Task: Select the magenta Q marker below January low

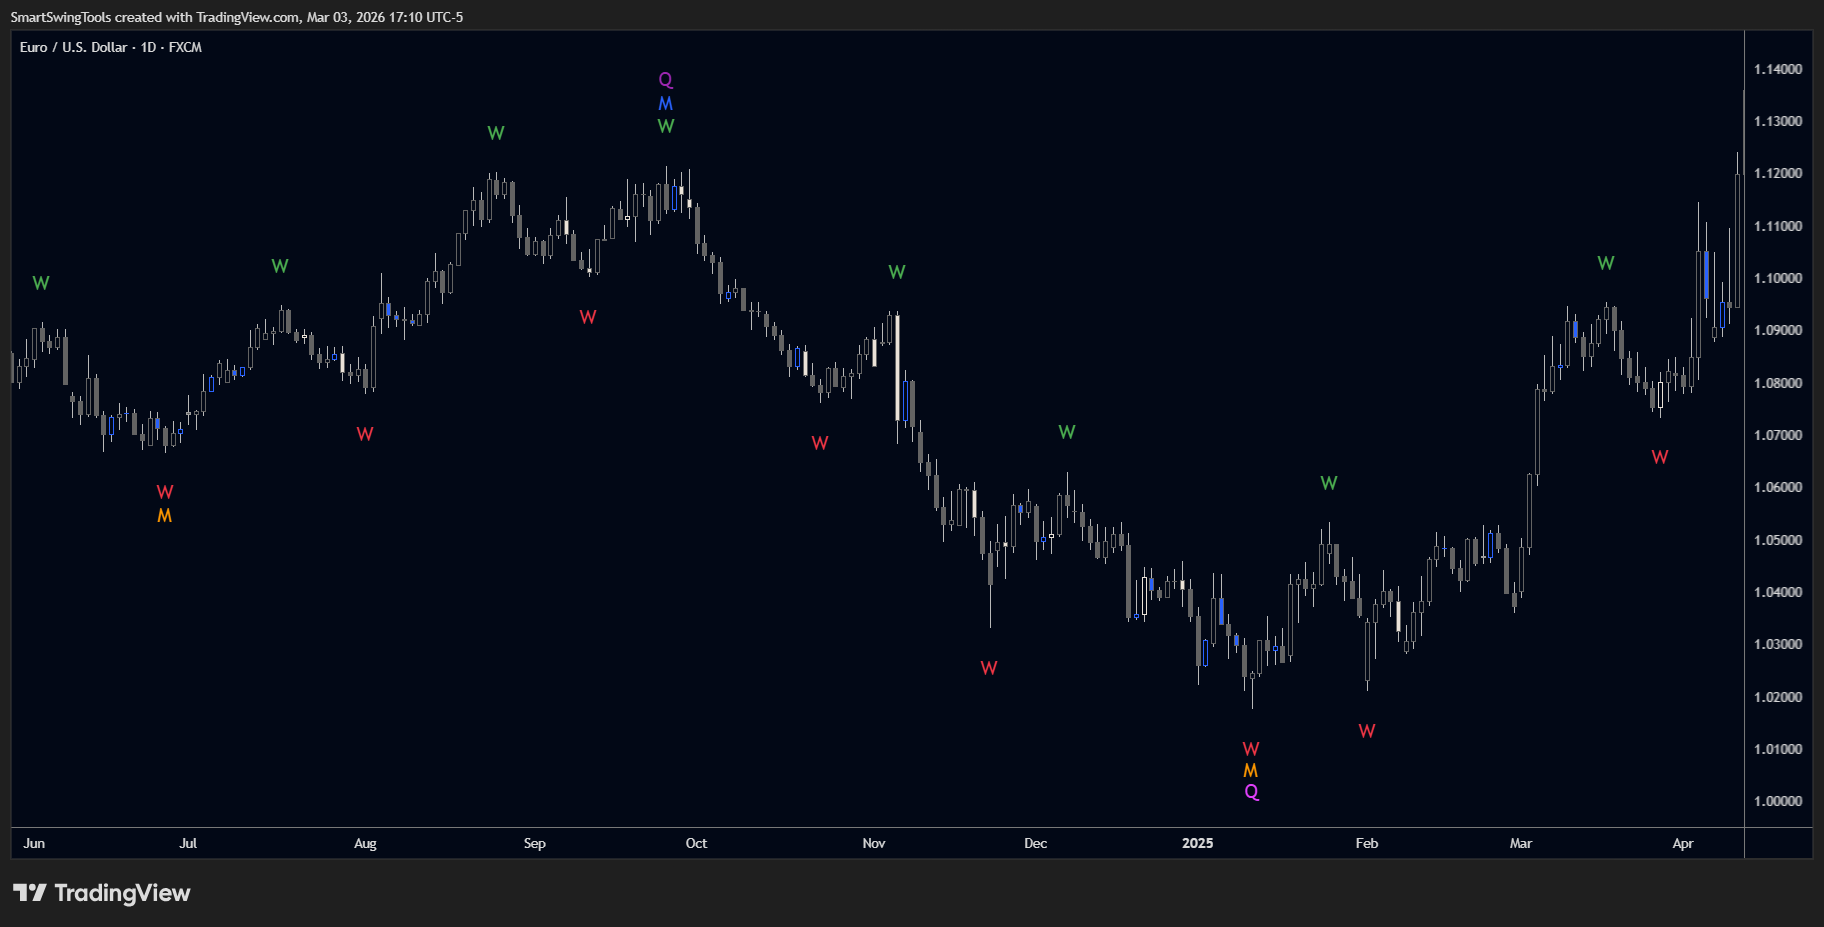Action: [x=1252, y=792]
